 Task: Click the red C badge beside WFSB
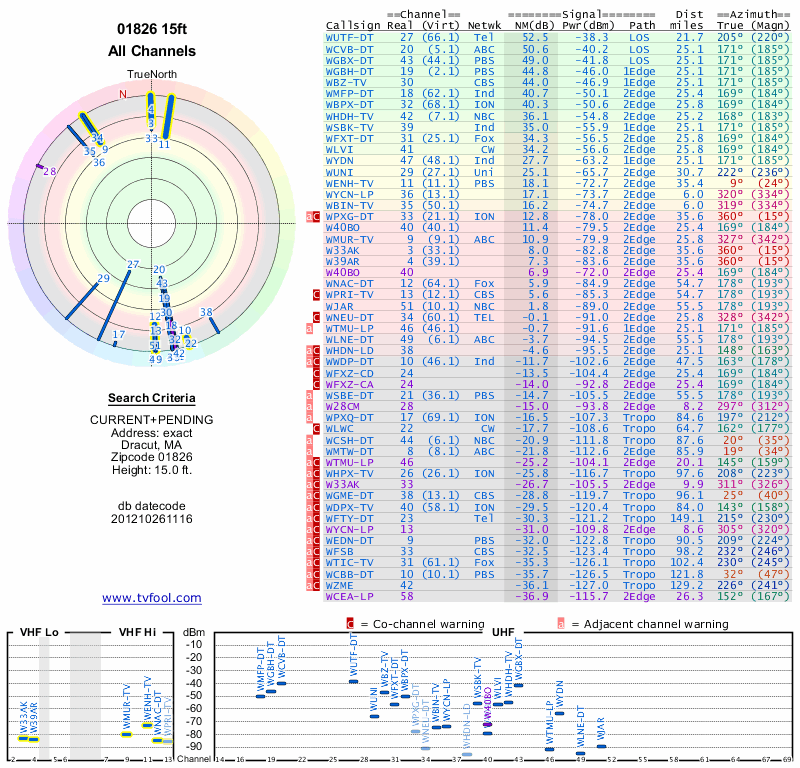316,552
